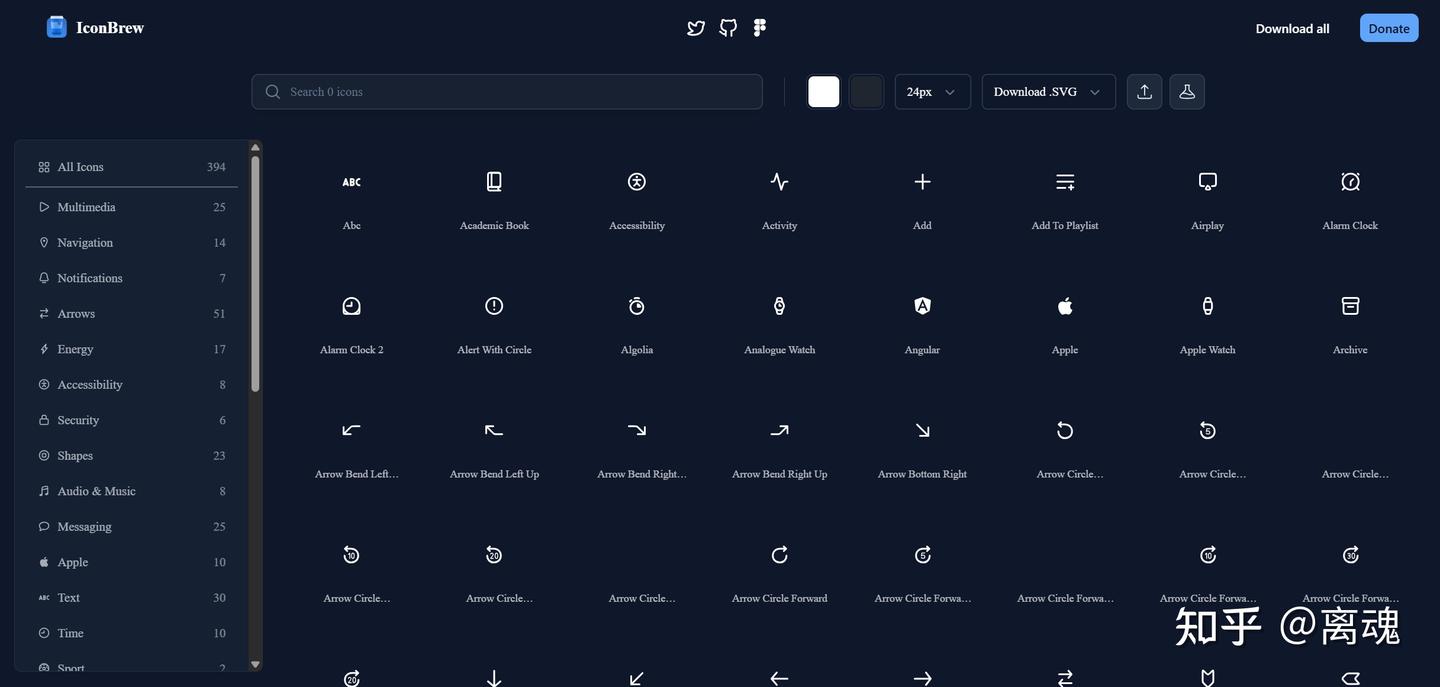Filter by Security category
The width and height of the screenshot is (1440, 687).
132,420
